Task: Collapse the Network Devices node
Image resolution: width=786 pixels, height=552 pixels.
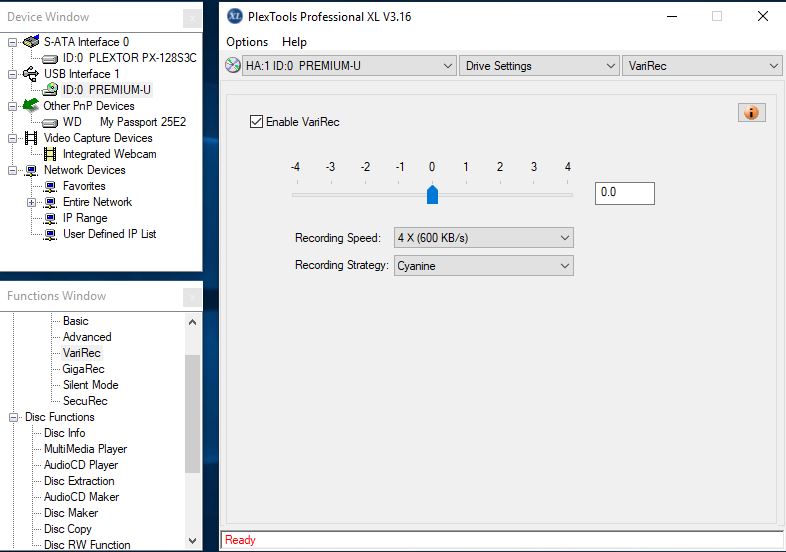Action: [x=13, y=170]
